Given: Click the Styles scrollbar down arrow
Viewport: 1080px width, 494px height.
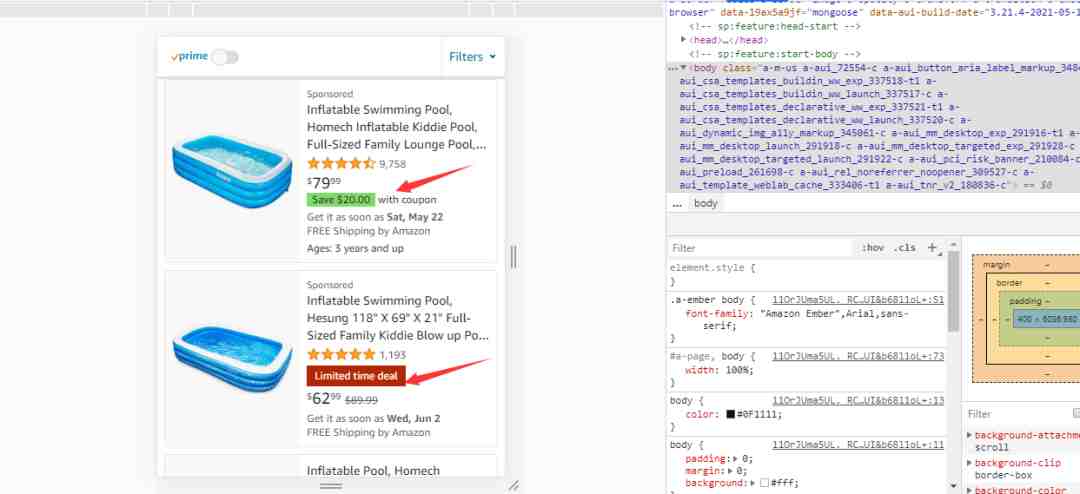Looking at the screenshot, I should tap(953, 487).
